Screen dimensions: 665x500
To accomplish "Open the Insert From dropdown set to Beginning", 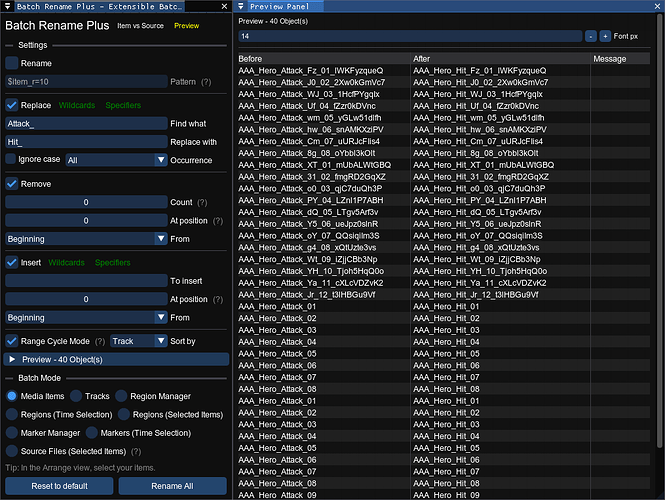I will point(86,318).
